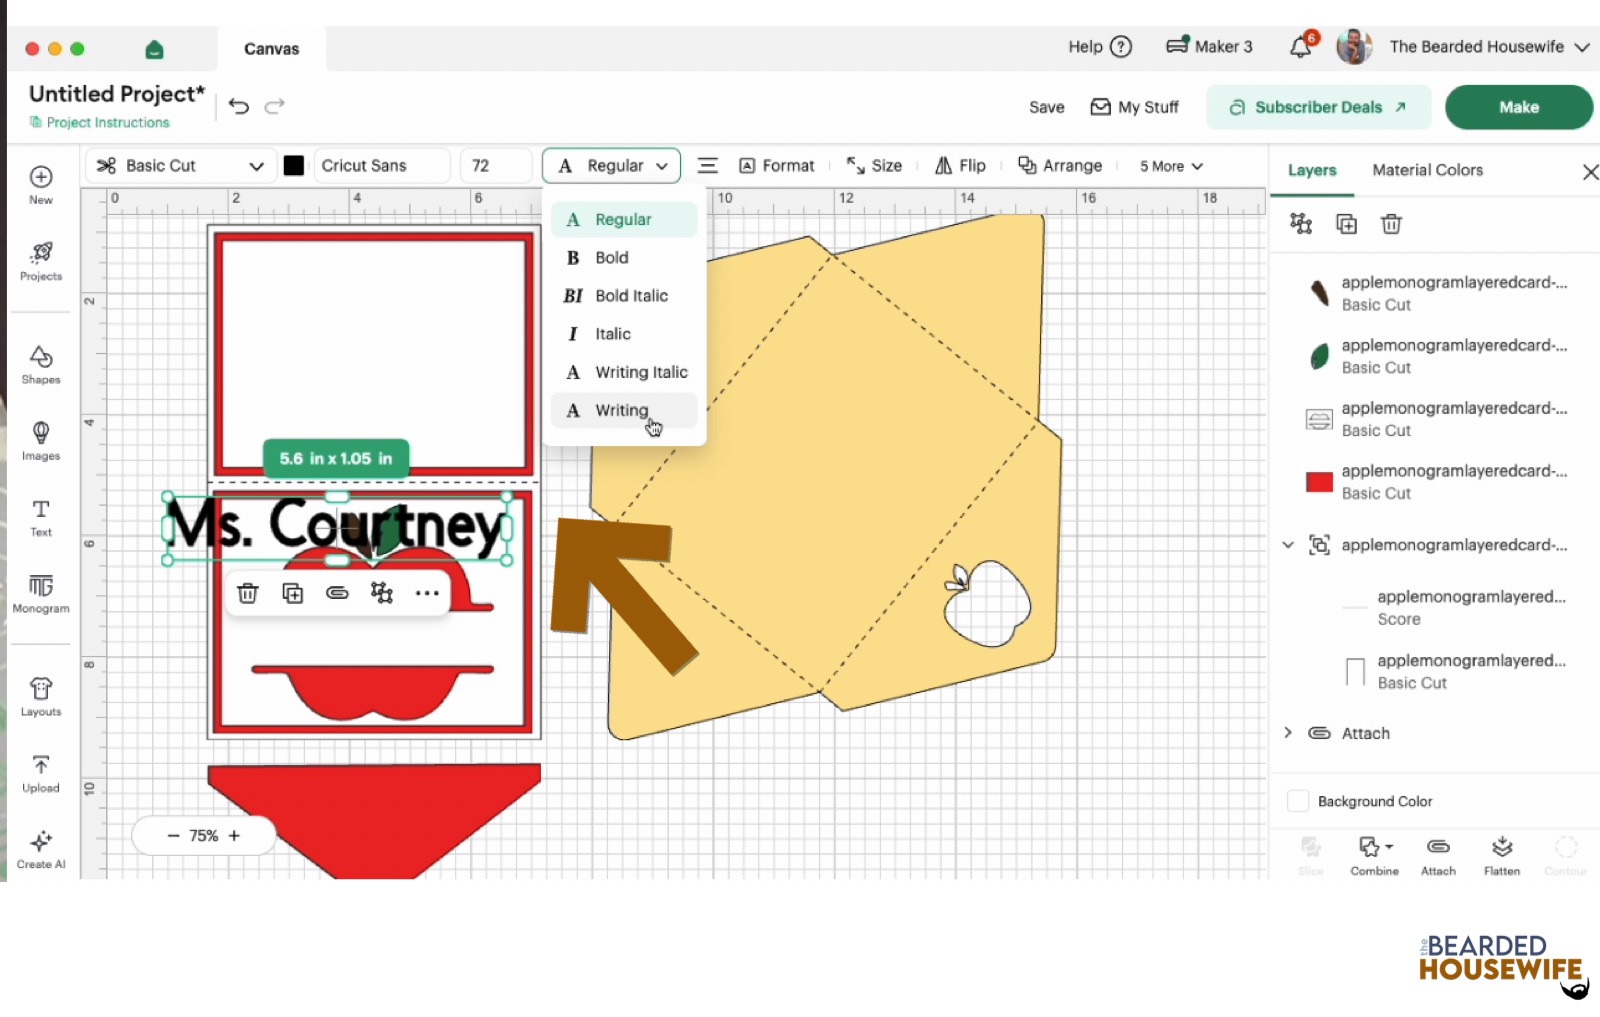Open more options in floating toolbar
The width and height of the screenshot is (1600, 1017).
[x=427, y=593]
